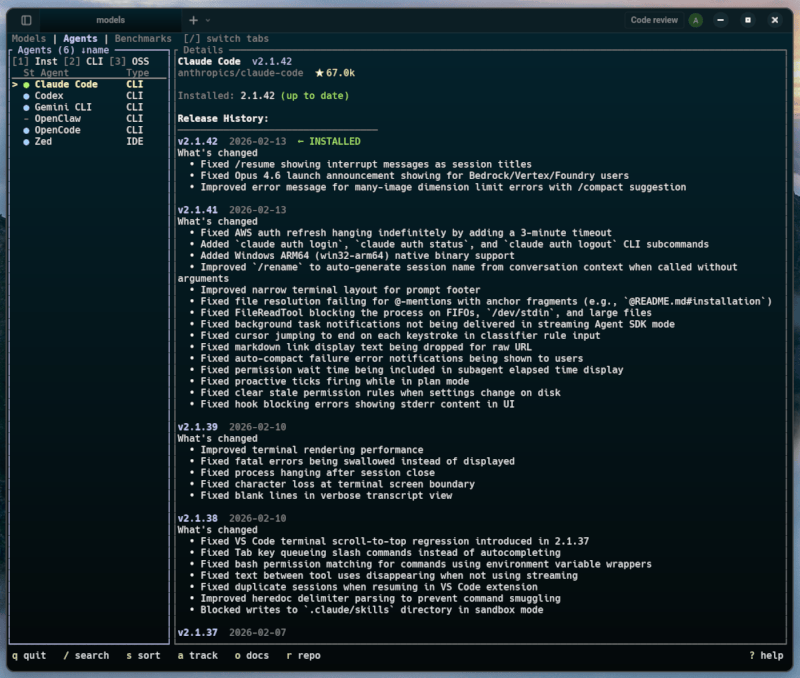Click the Codex status dot

click(26, 96)
